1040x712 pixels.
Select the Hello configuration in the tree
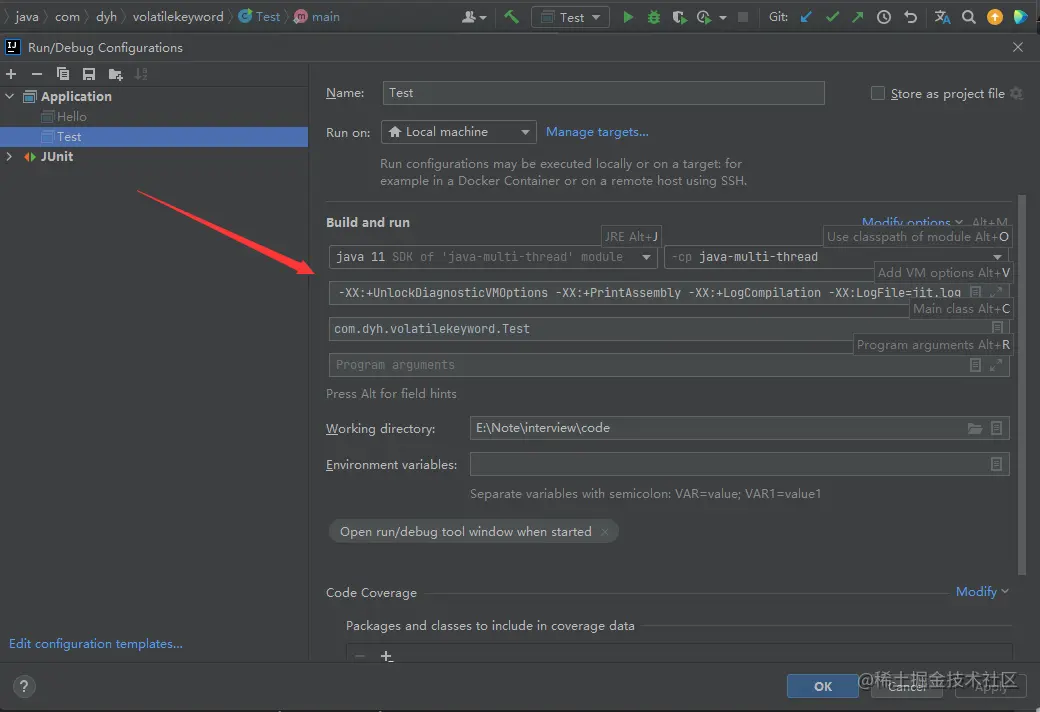(72, 117)
